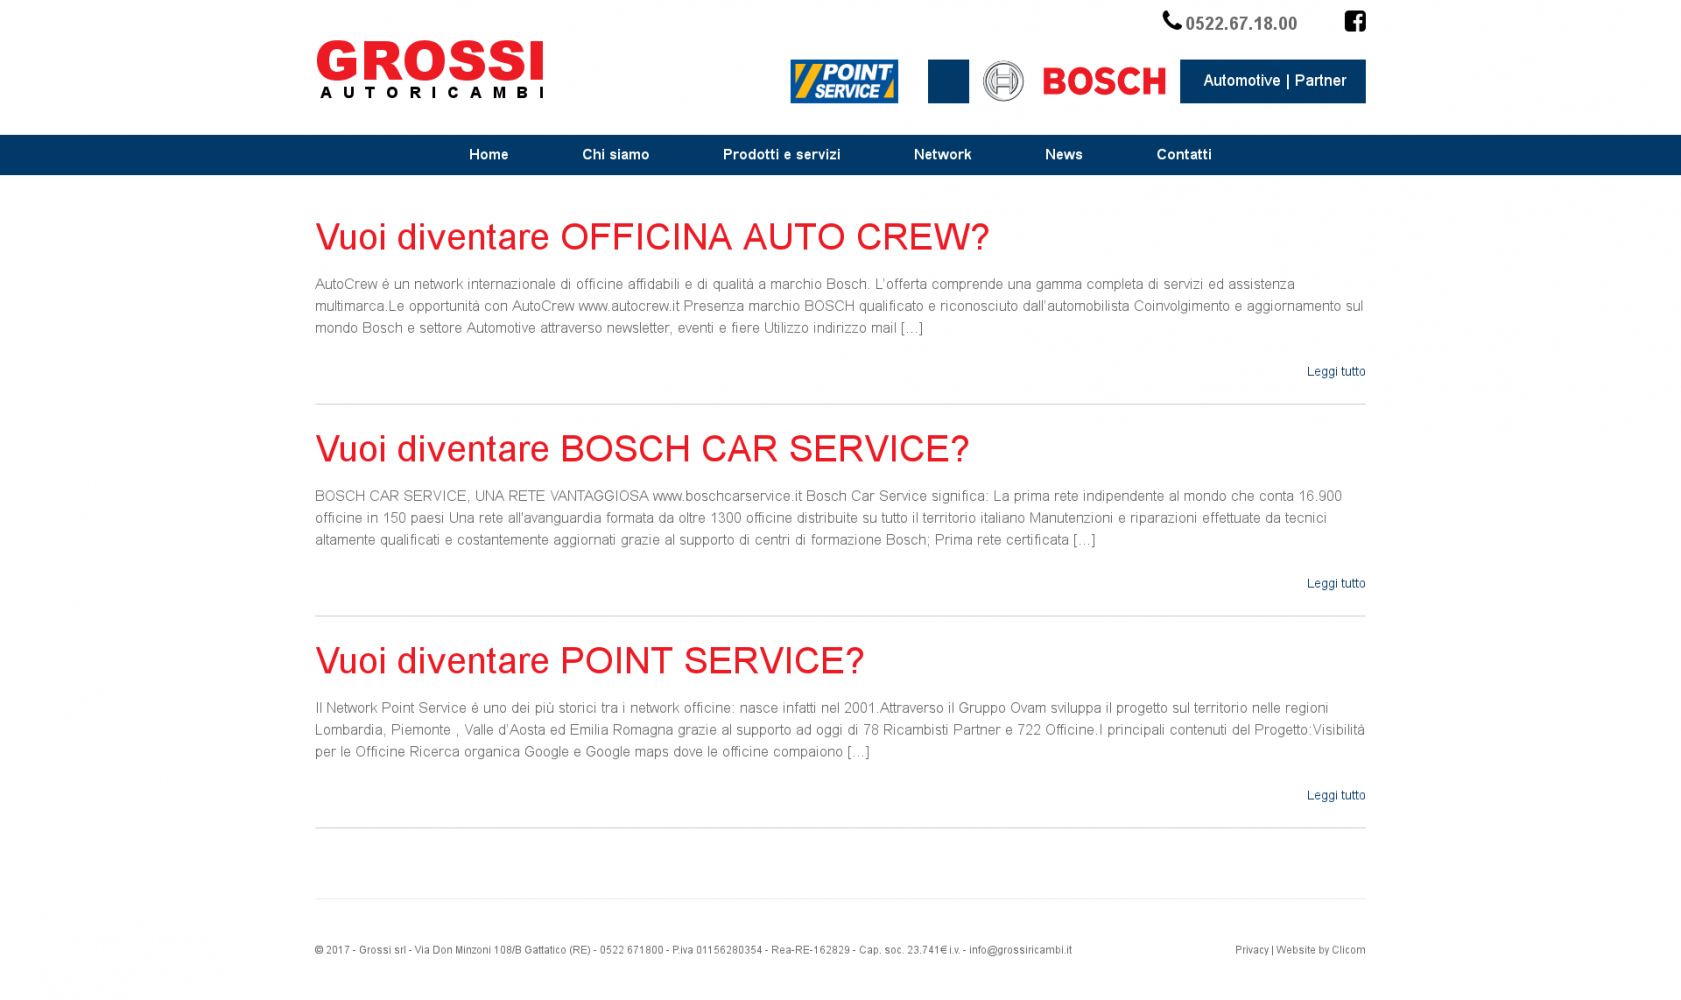Click the AutoCrew article excerpt text
The image size is (1681, 1000).
(840, 306)
